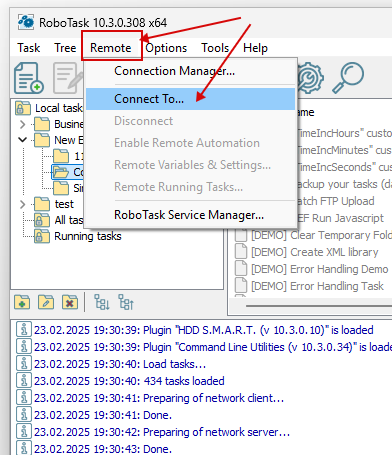This screenshot has width=392, height=455.
Task: Open the Help menu
Action: [255, 48]
